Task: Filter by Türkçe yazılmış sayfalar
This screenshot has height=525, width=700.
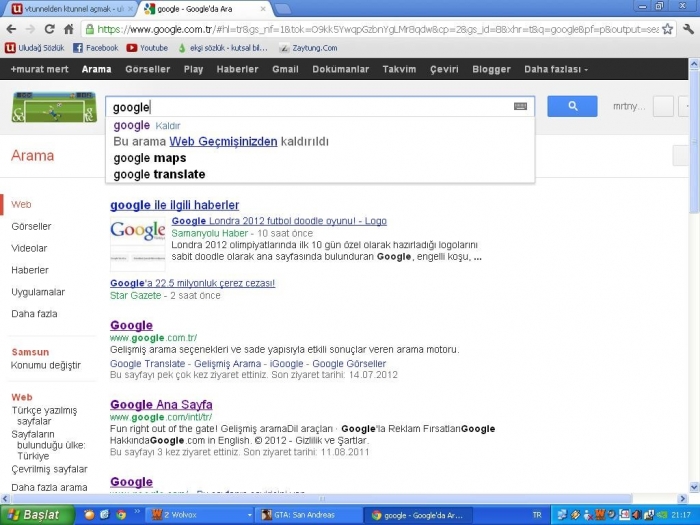Action: pyautogui.click(x=44, y=416)
